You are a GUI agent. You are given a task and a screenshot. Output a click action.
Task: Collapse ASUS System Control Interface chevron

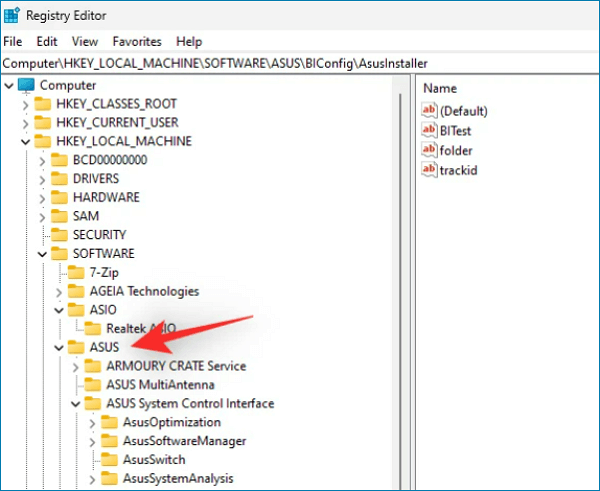76,405
